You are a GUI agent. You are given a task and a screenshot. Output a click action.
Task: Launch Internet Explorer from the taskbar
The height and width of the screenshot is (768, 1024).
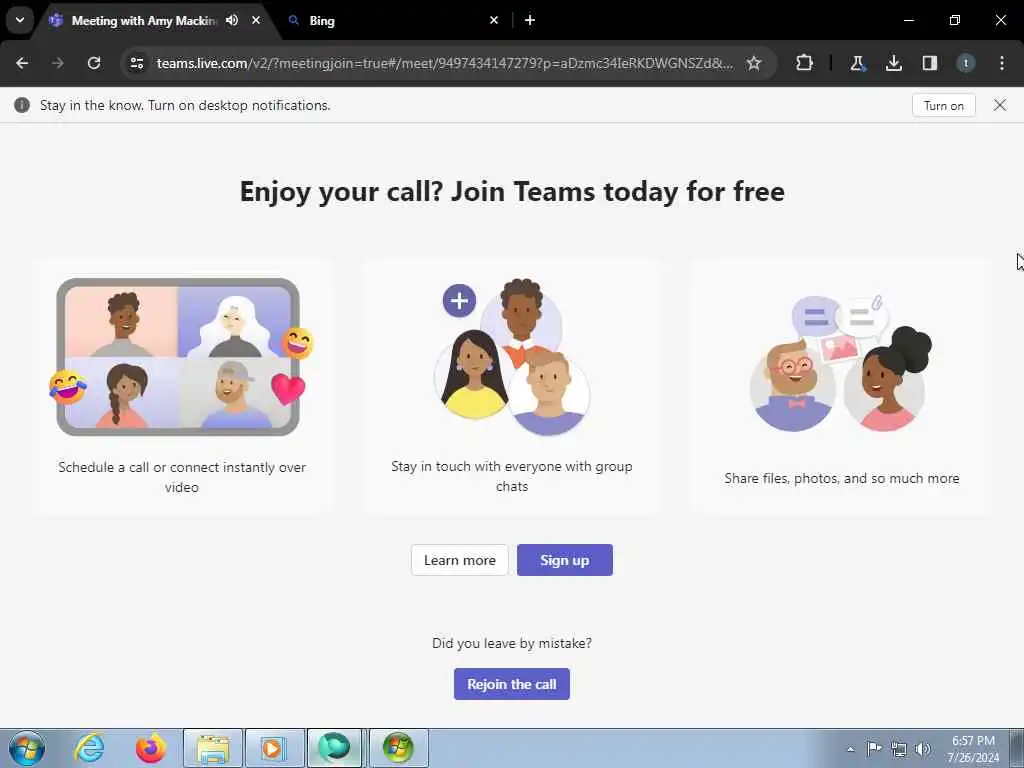point(89,748)
